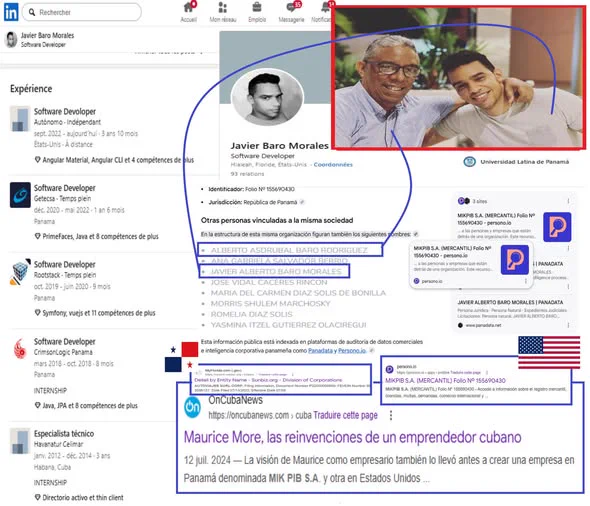Open the LinkedIn home logo
590x506 pixels.
click(x=11, y=12)
